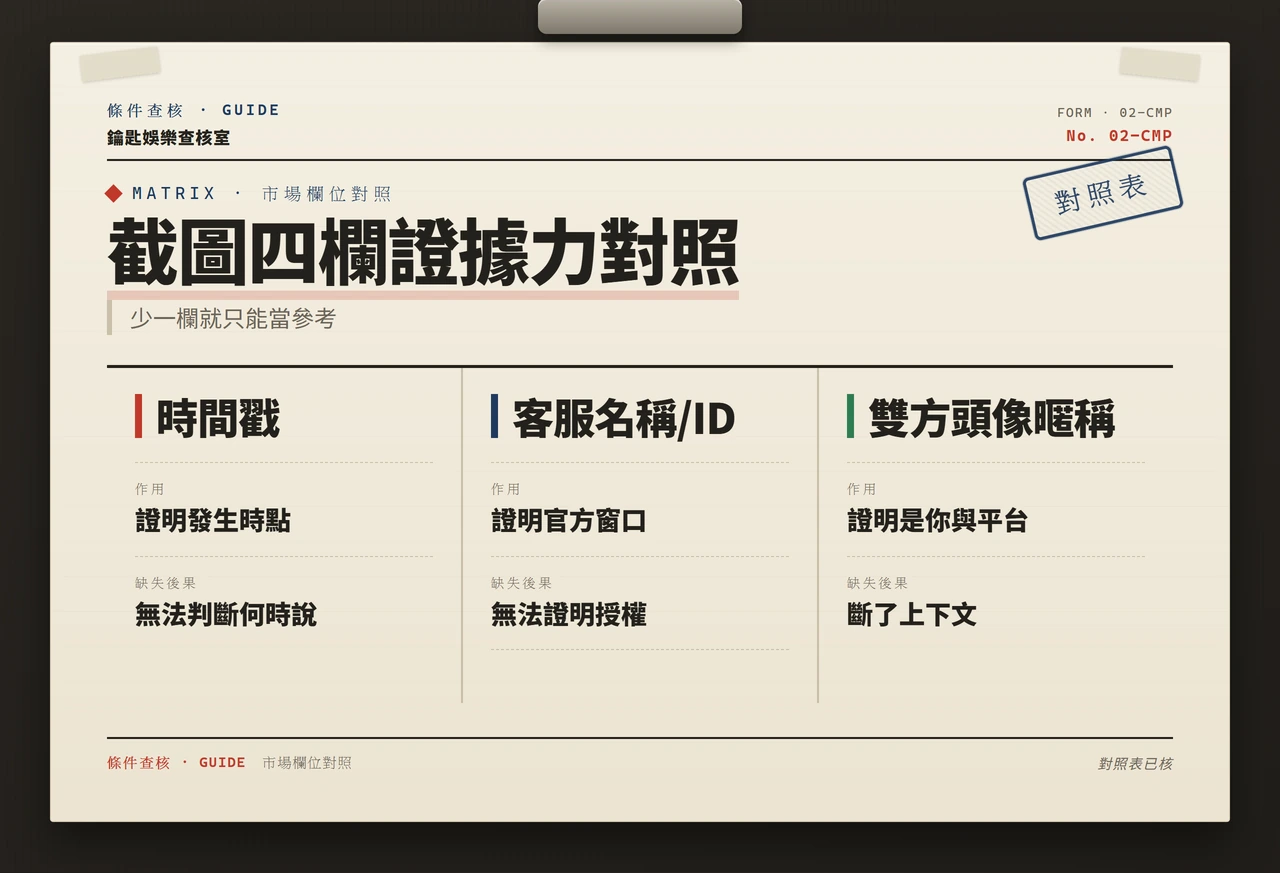Click the red diamond beside MATRIX

pos(114,194)
